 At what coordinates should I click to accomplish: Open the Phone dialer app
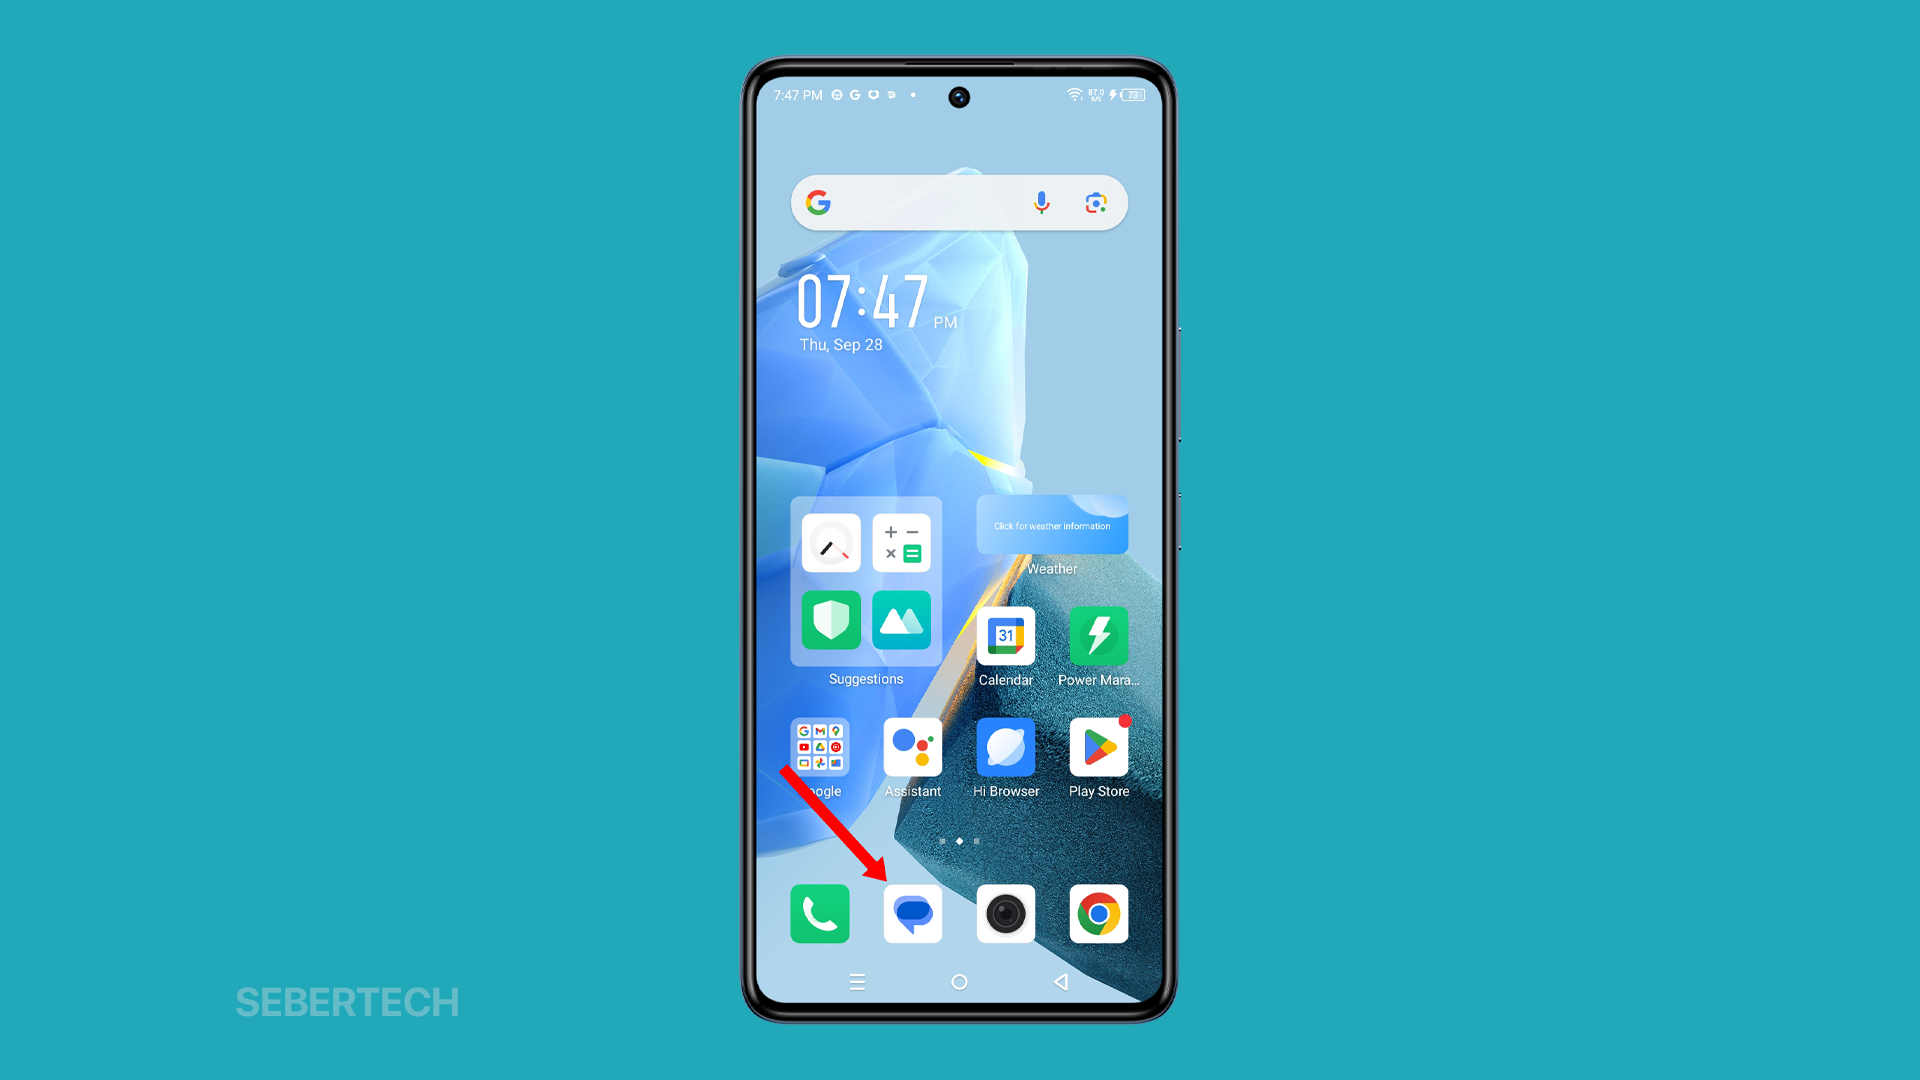[x=820, y=915]
